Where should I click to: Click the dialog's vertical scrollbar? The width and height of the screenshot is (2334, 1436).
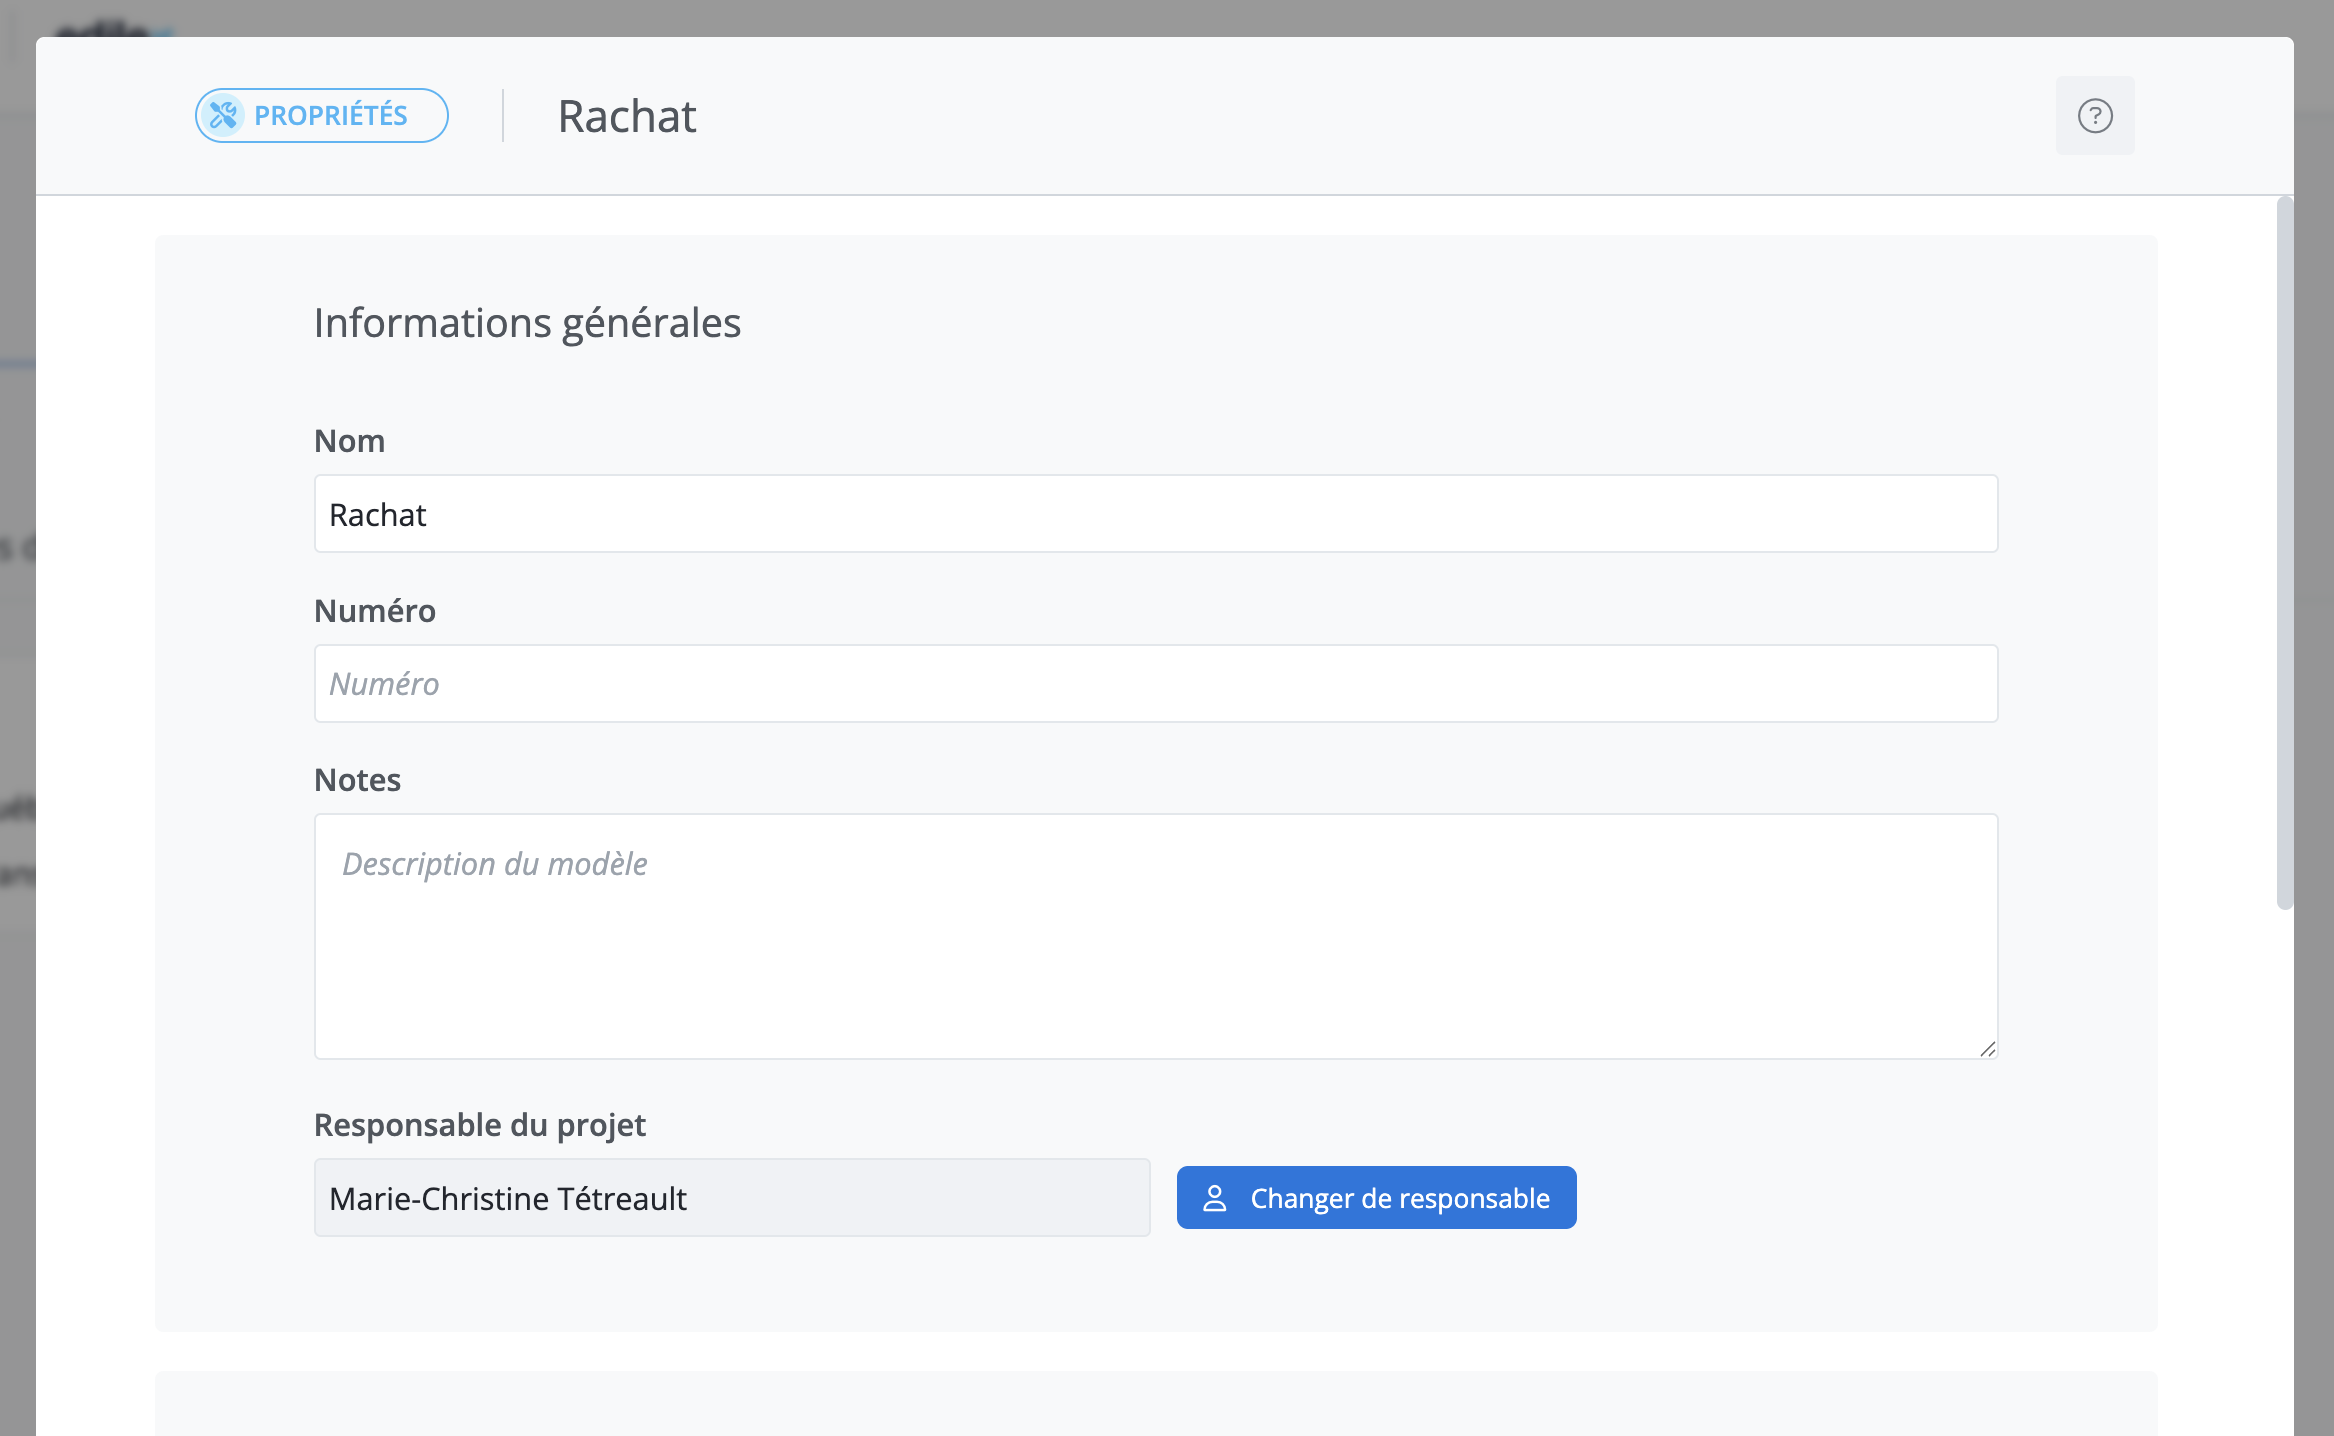pyautogui.click(x=2285, y=554)
